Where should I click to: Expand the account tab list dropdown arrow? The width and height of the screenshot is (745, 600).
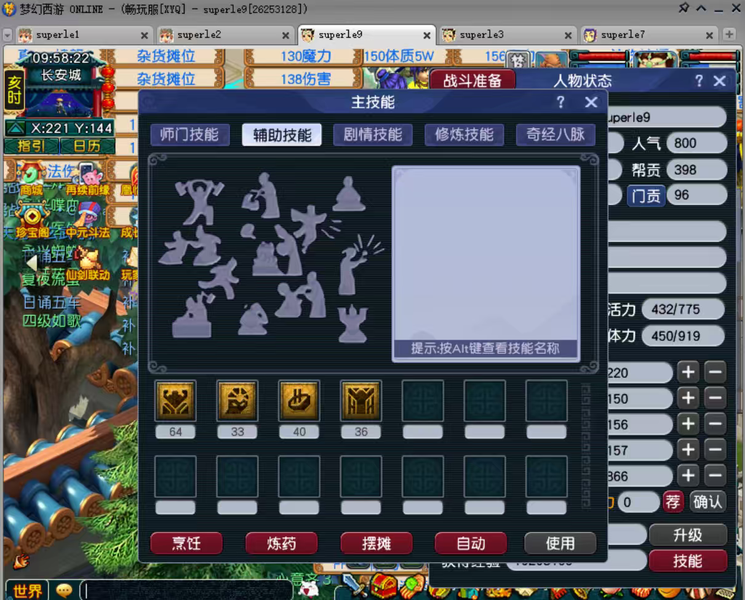(7, 35)
